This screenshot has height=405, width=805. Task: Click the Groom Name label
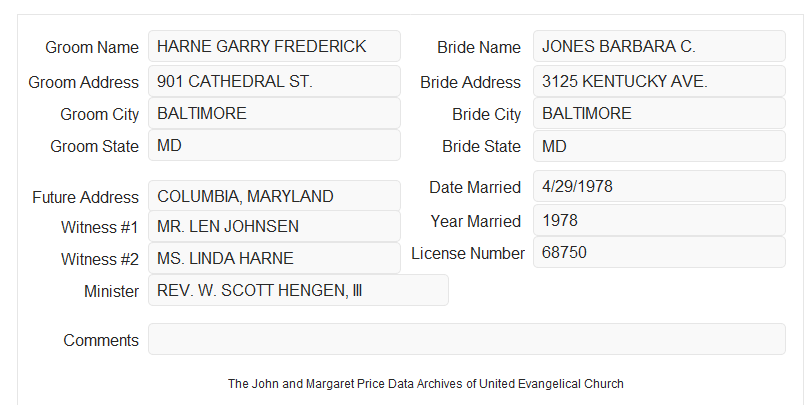click(x=92, y=47)
